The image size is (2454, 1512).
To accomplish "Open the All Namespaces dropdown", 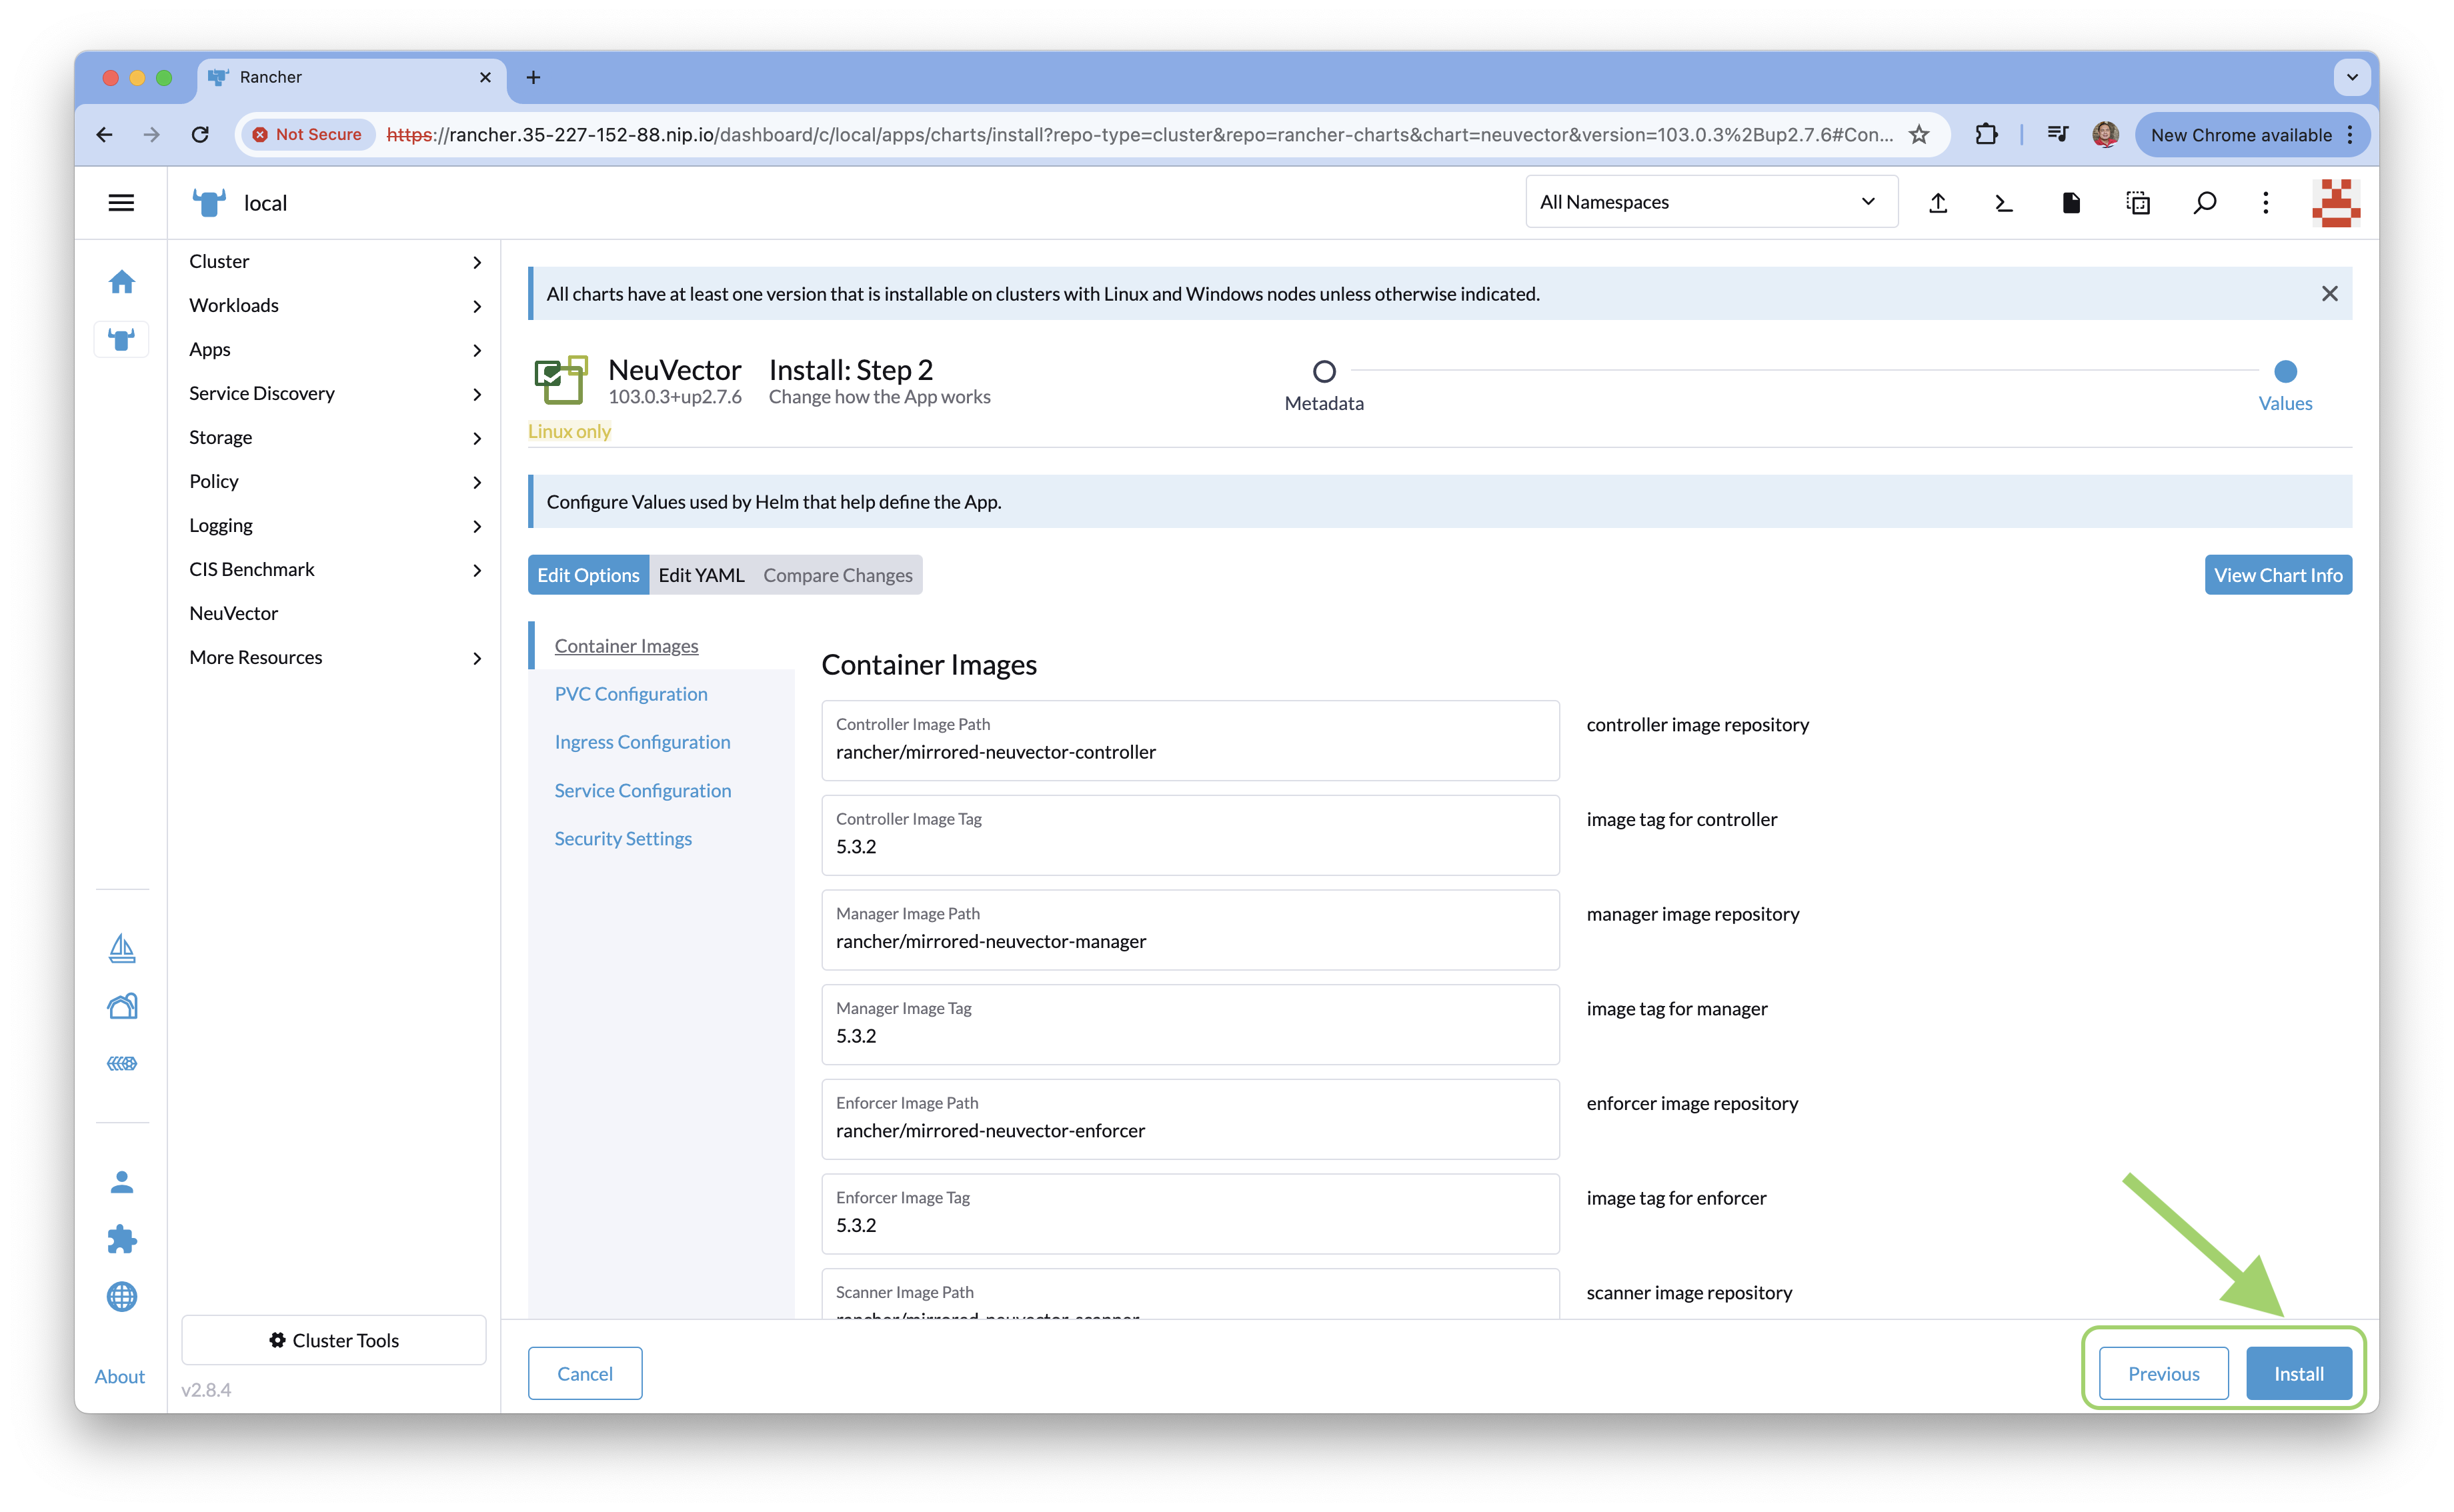I will click(x=1710, y=202).
